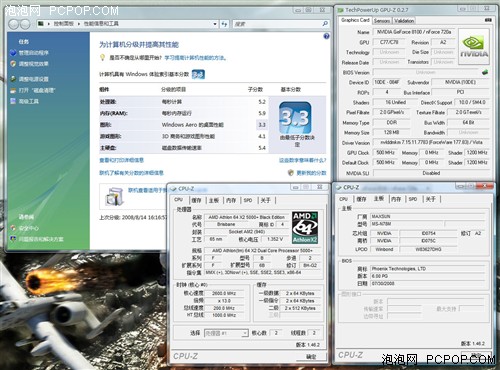Click the magnifier icon in the search box

[x=325, y=24]
